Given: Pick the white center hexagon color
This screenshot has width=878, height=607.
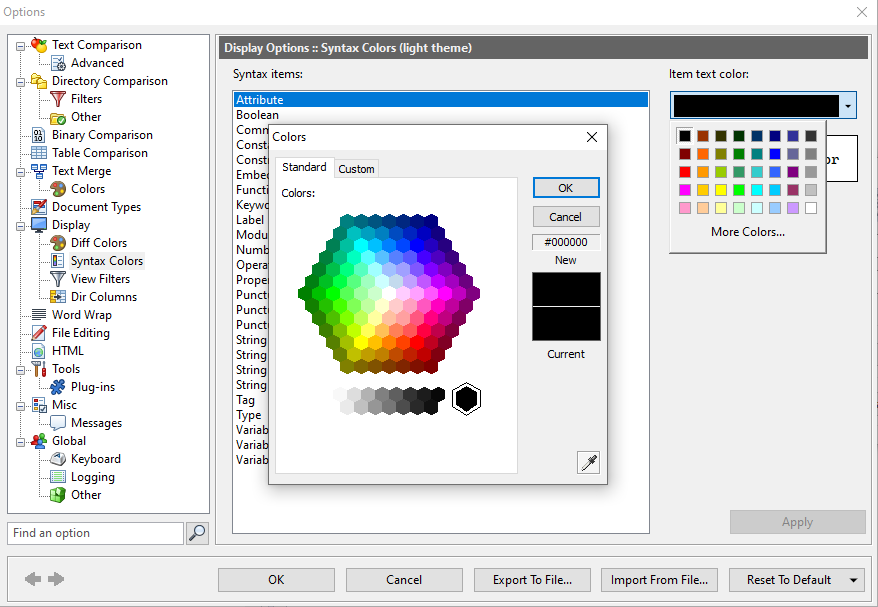Looking at the screenshot, I should click(x=389, y=293).
